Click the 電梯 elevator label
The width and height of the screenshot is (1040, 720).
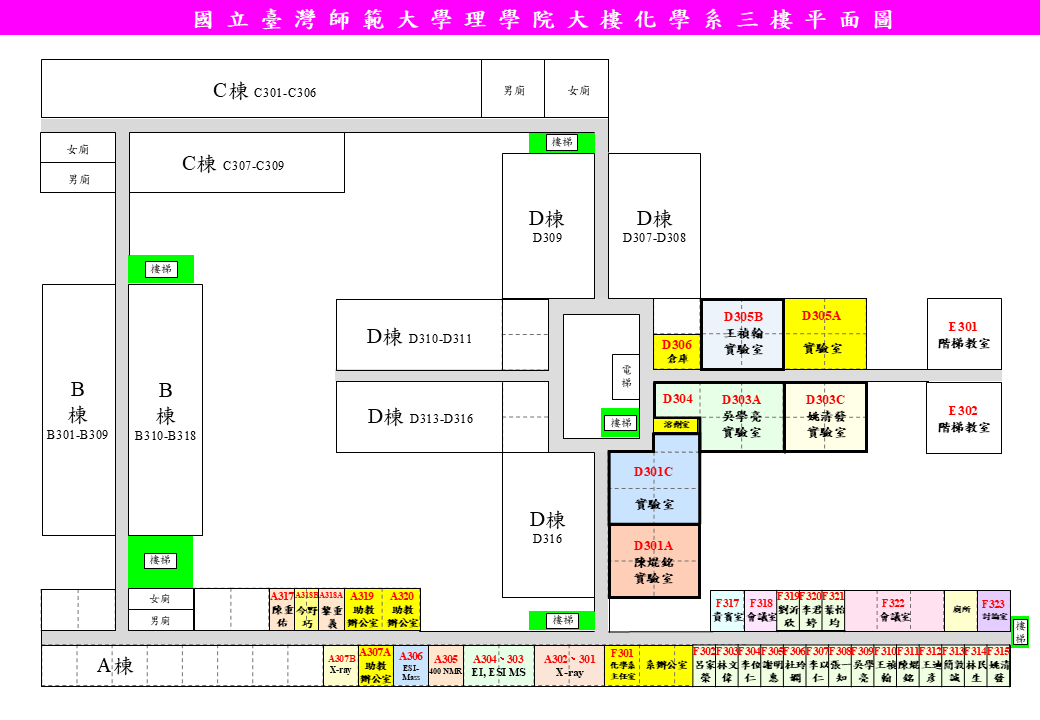click(x=626, y=377)
